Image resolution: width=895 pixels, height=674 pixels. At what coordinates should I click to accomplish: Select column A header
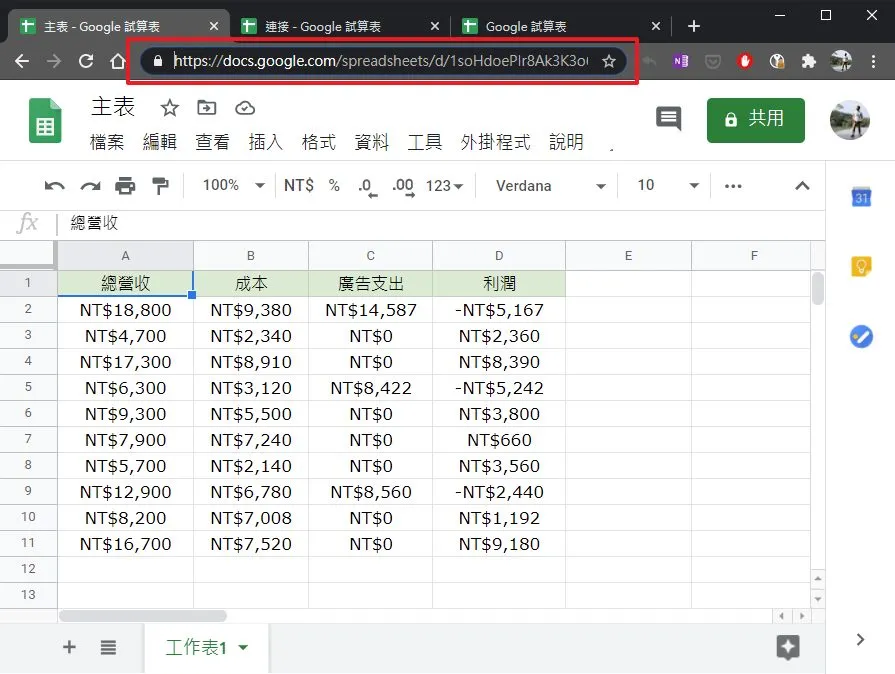coord(126,256)
